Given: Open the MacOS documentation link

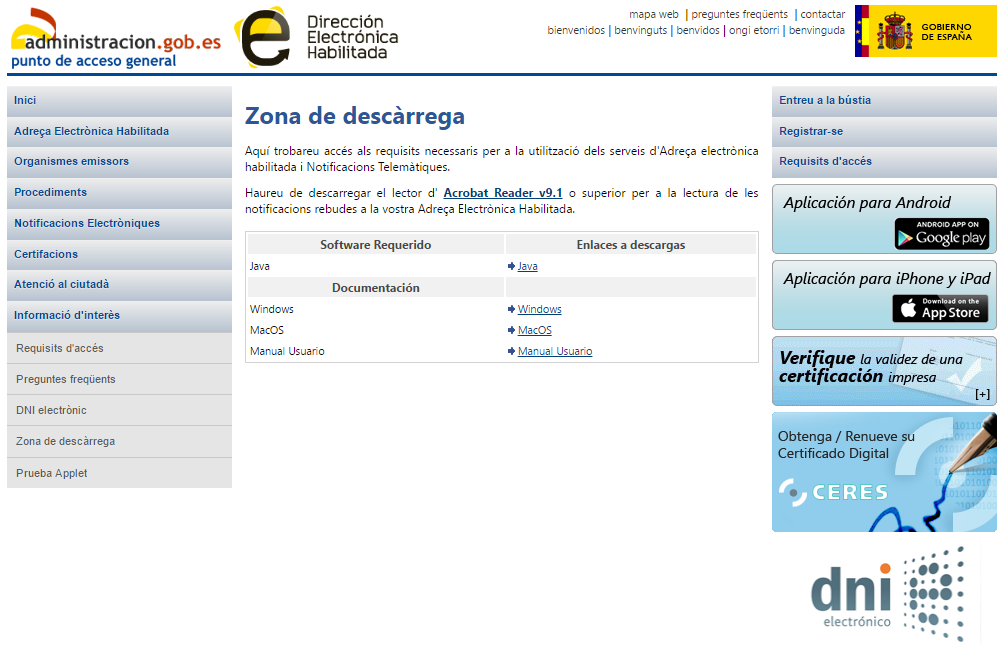Looking at the screenshot, I should (535, 330).
